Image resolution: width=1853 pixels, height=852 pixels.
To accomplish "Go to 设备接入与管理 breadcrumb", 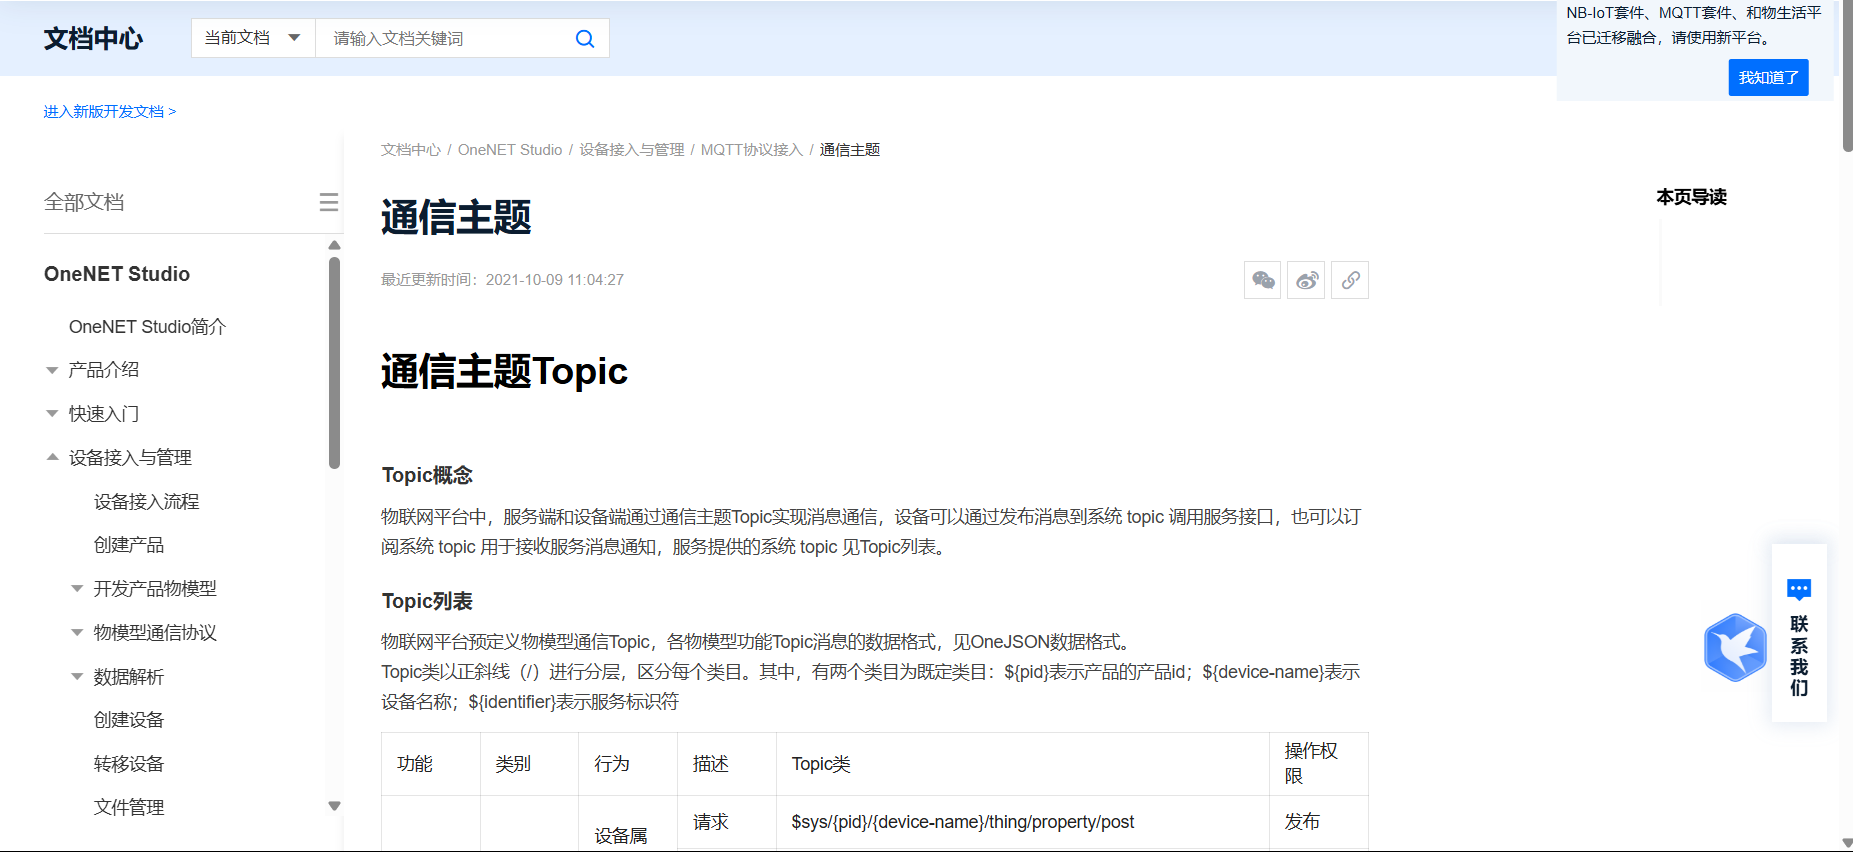I will 632,150.
